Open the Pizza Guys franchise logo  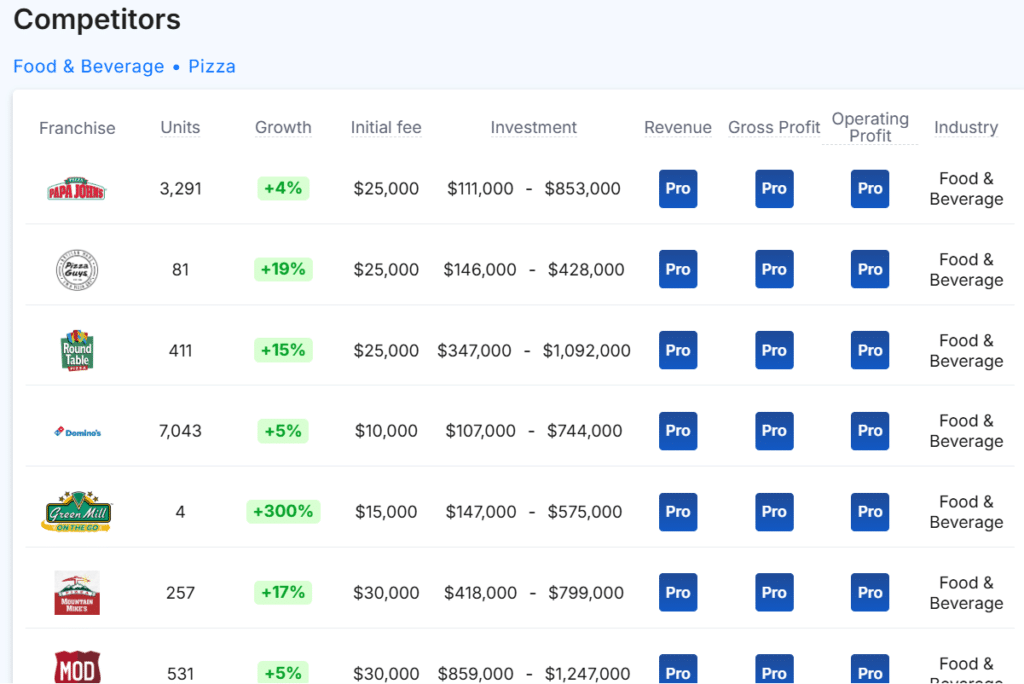76,270
